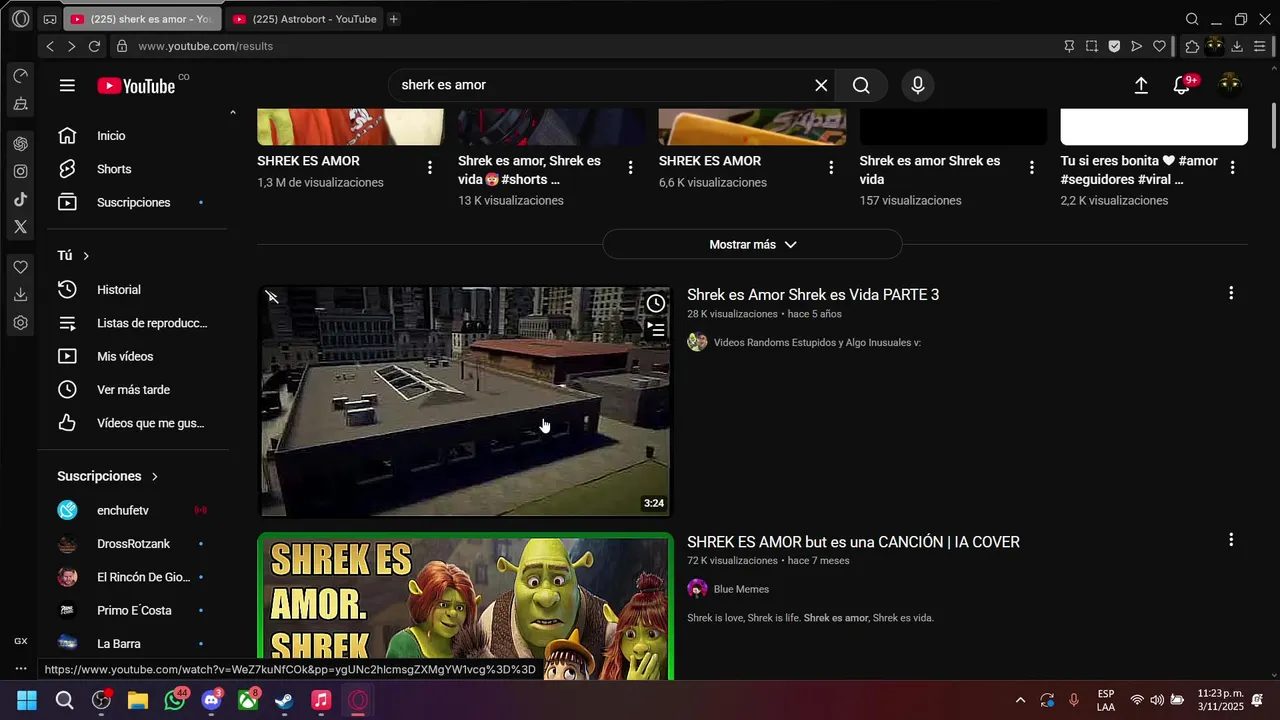Start voice search with the microphone icon
Screen dimensions: 1280x720
point(918,85)
